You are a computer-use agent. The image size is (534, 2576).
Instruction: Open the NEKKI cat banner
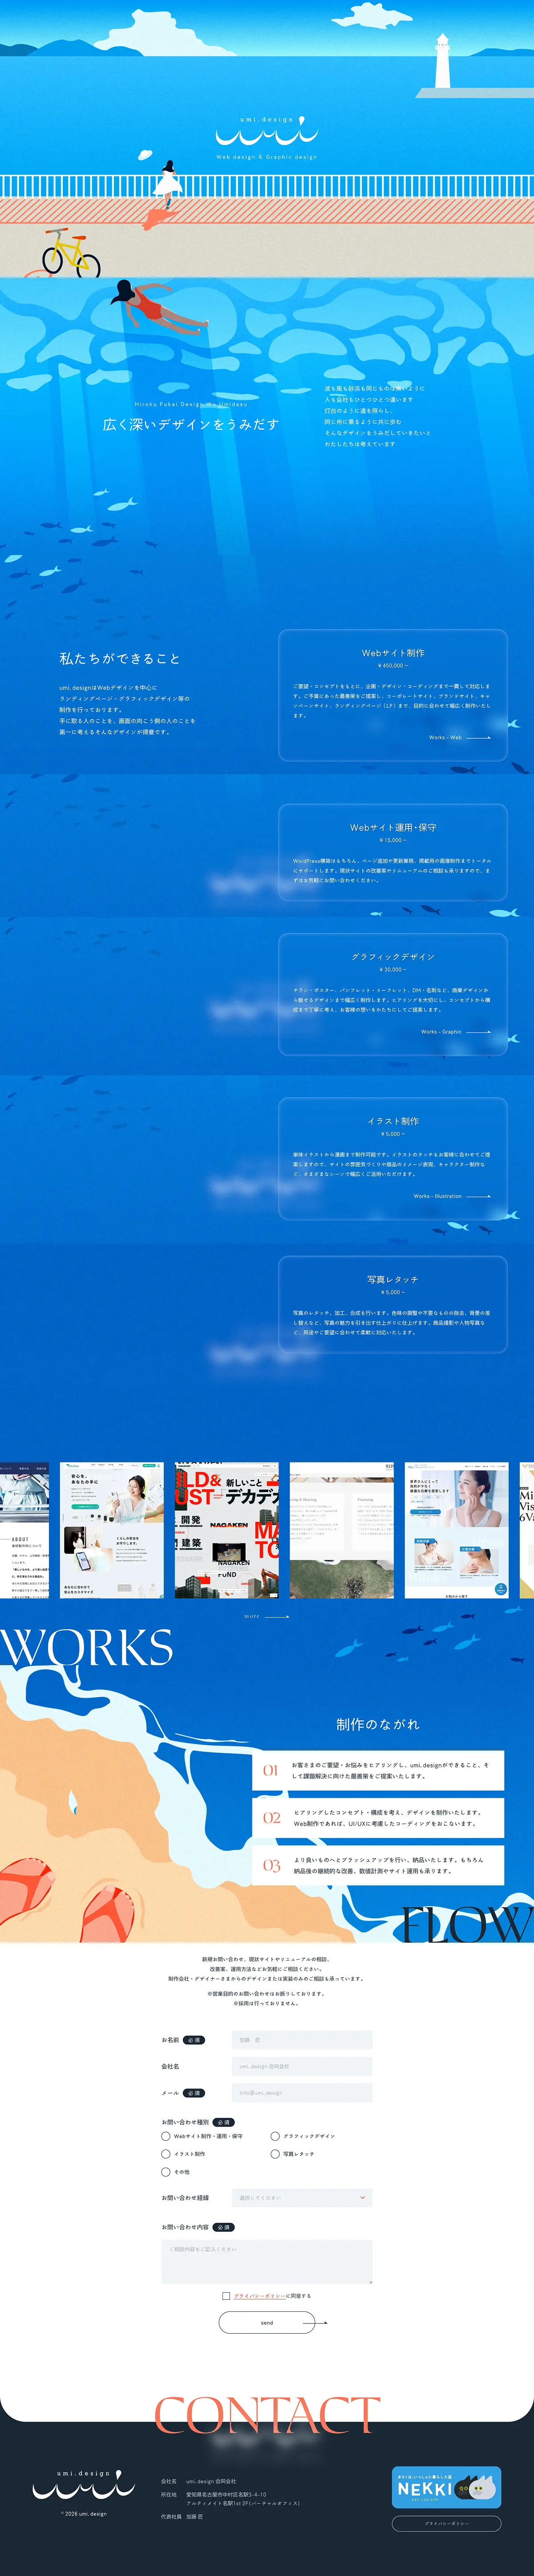point(446,2487)
